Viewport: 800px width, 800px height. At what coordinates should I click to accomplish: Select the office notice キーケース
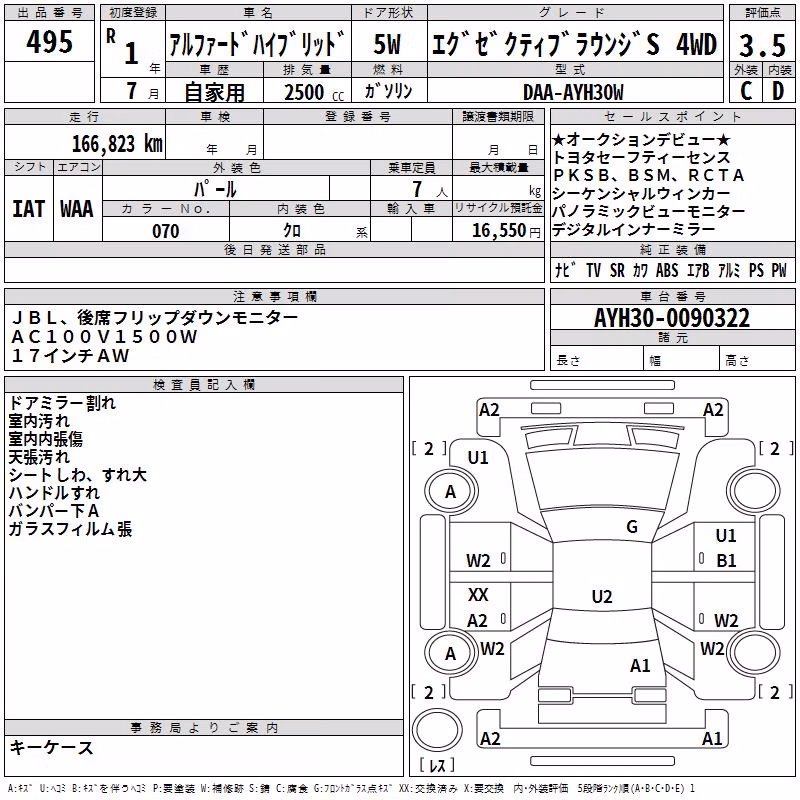click(x=52, y=747)
